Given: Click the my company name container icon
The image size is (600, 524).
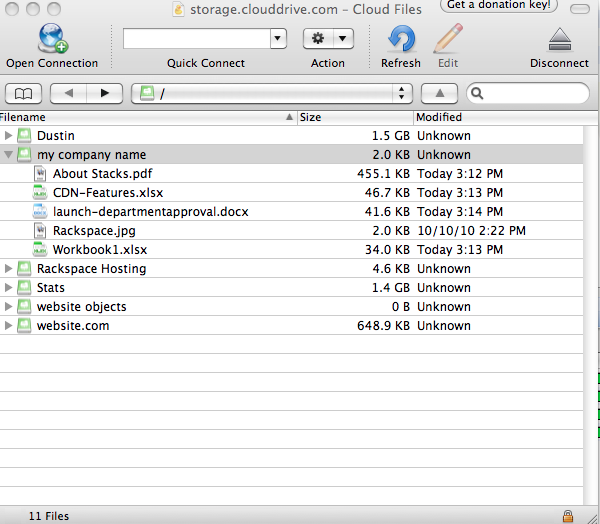Looking at the screenshot, I should (24, 154).
